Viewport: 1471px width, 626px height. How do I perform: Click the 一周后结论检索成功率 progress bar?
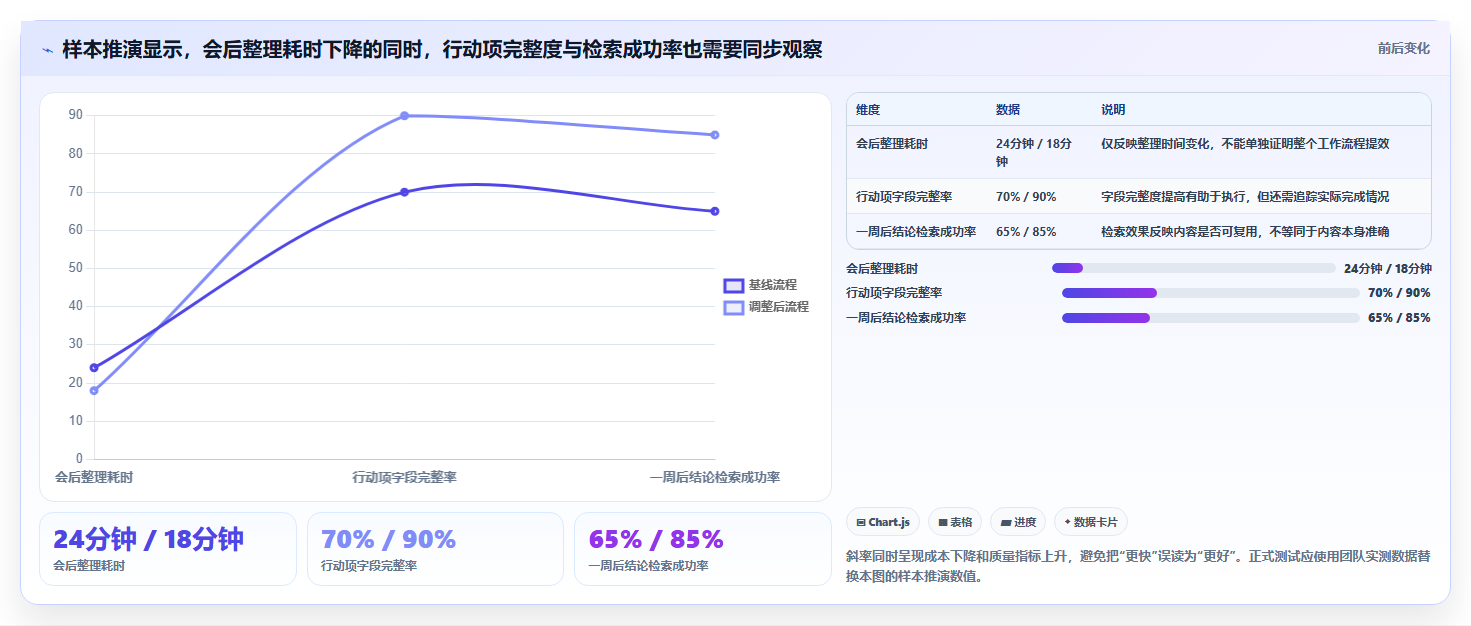pos(1211,318)
